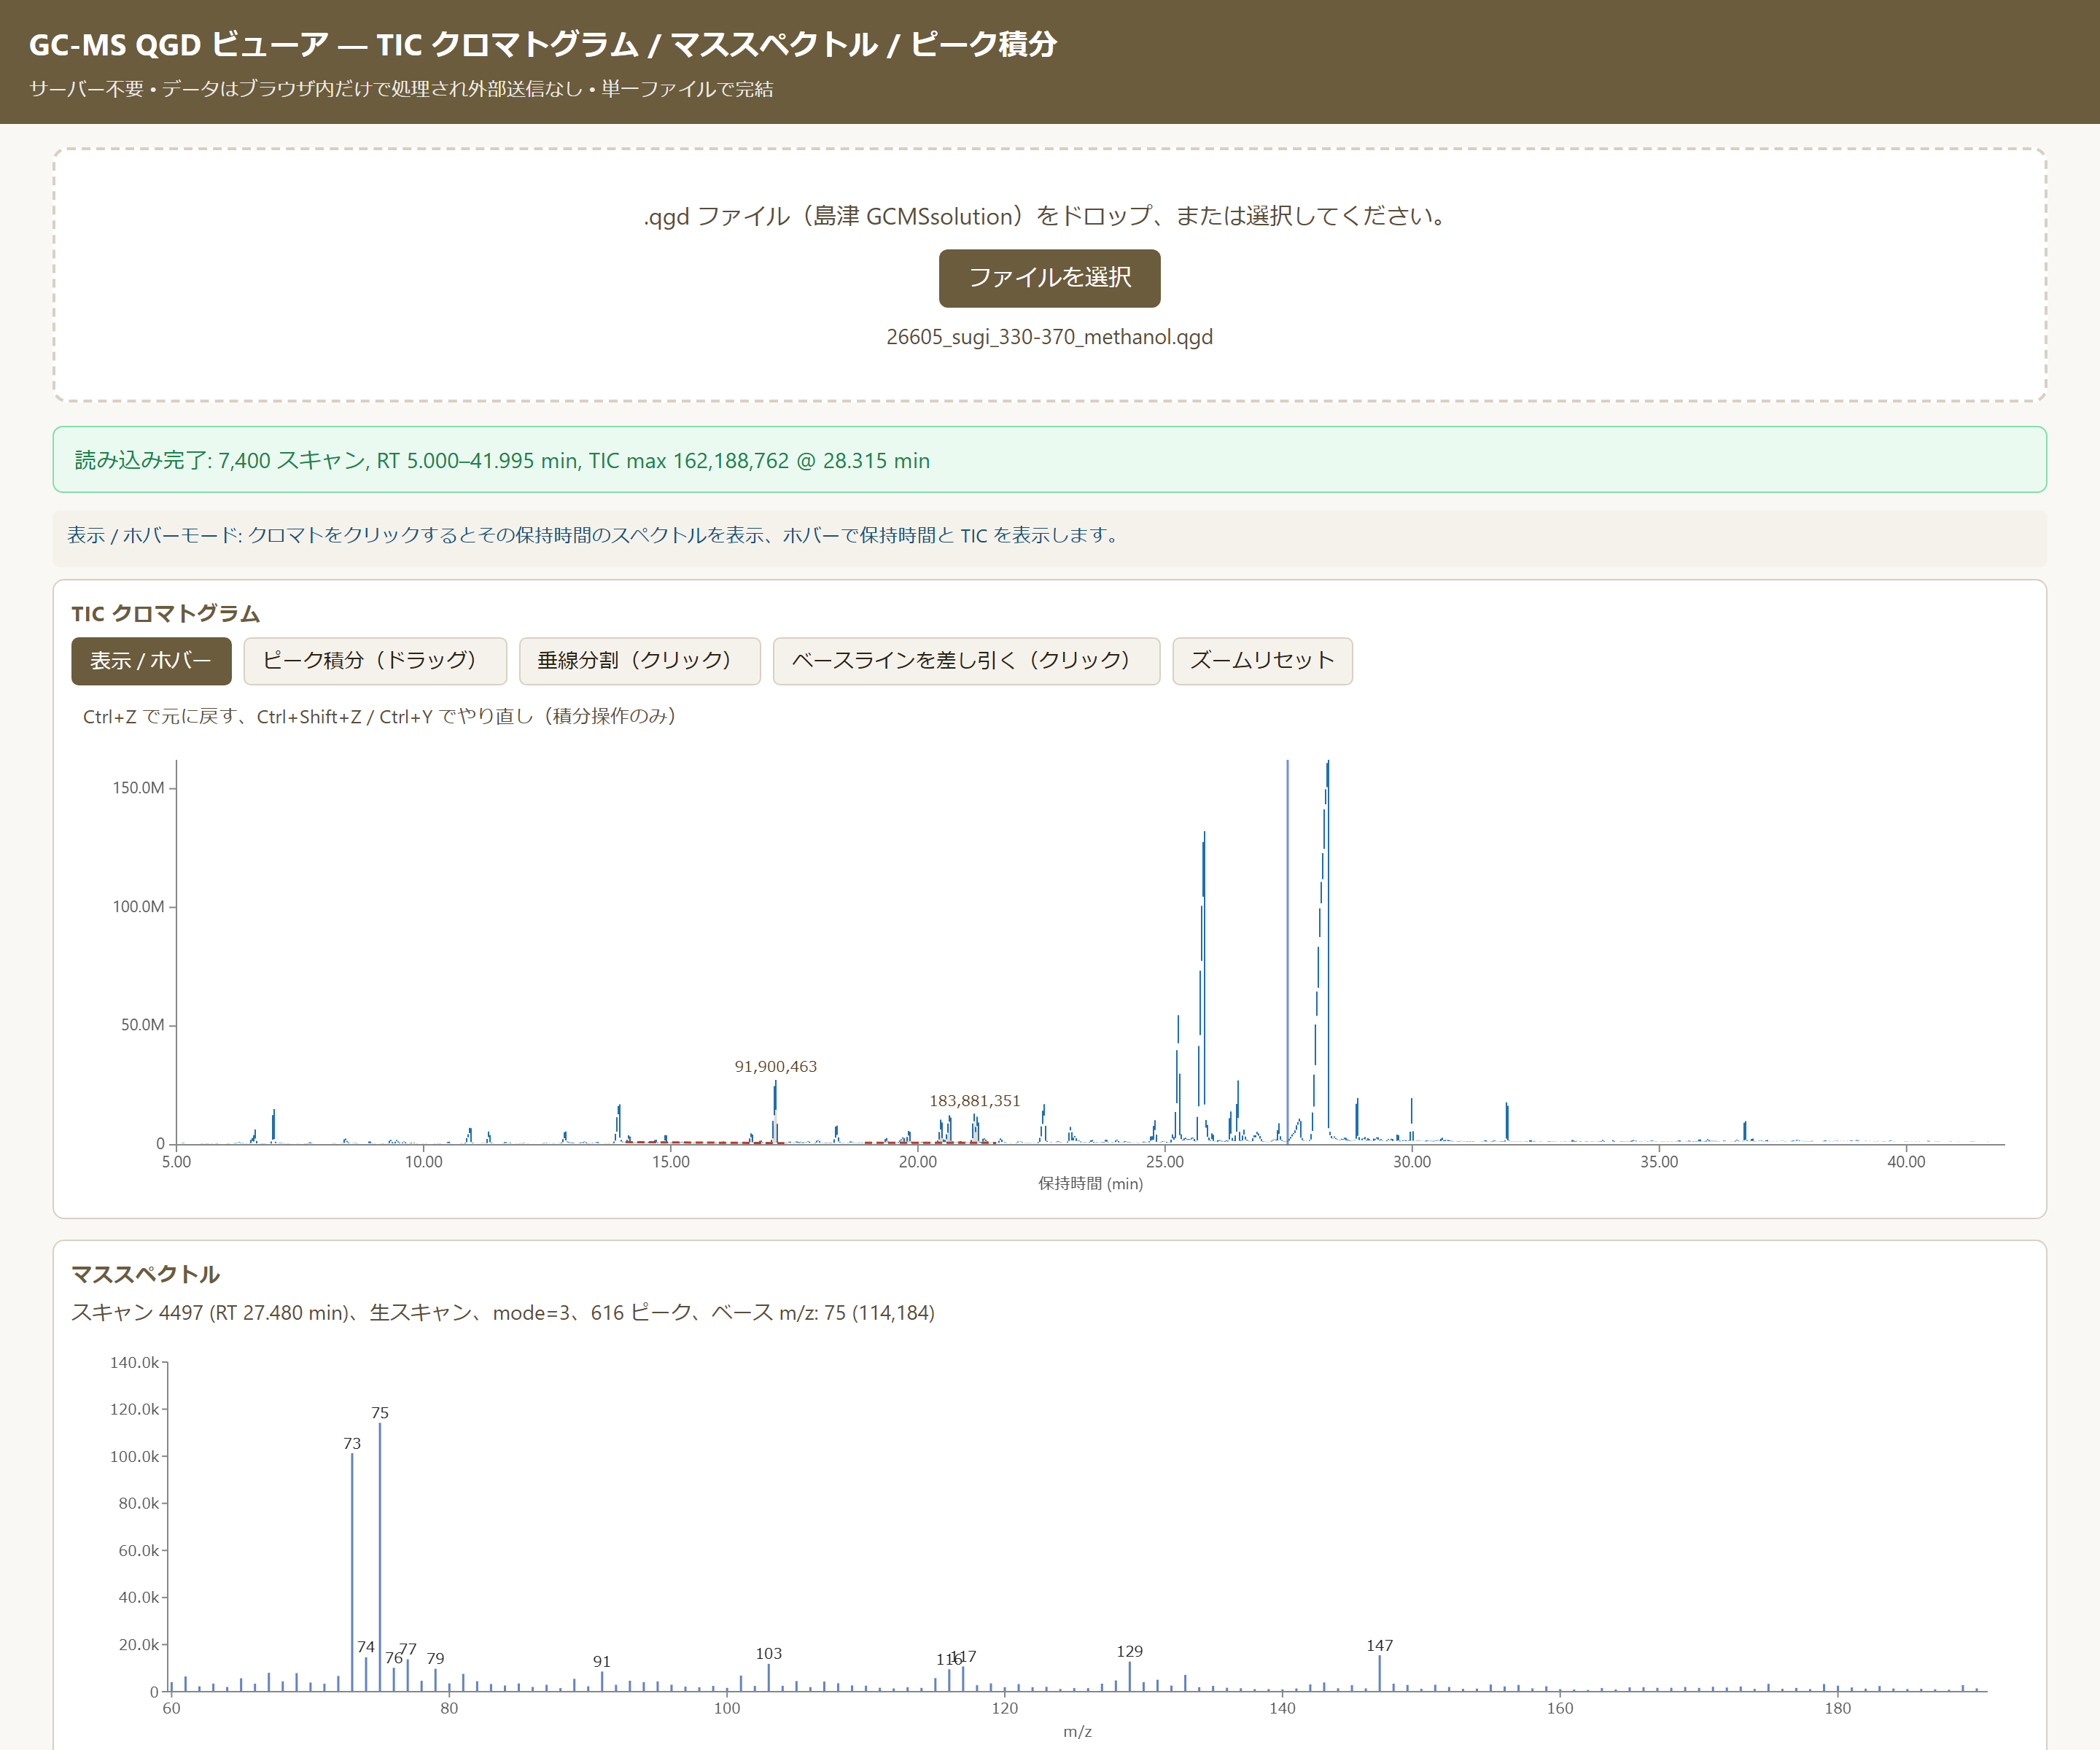Click the 表示 / ホバーモード description text
This screenshot has width=2100, height=1750.
click(595, 535)
